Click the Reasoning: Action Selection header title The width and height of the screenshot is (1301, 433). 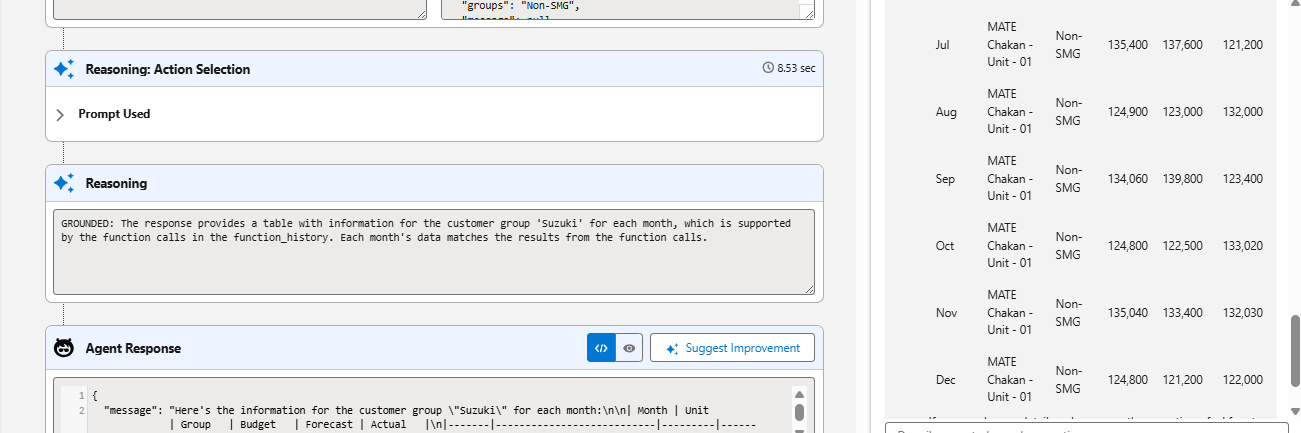point(167,69)
